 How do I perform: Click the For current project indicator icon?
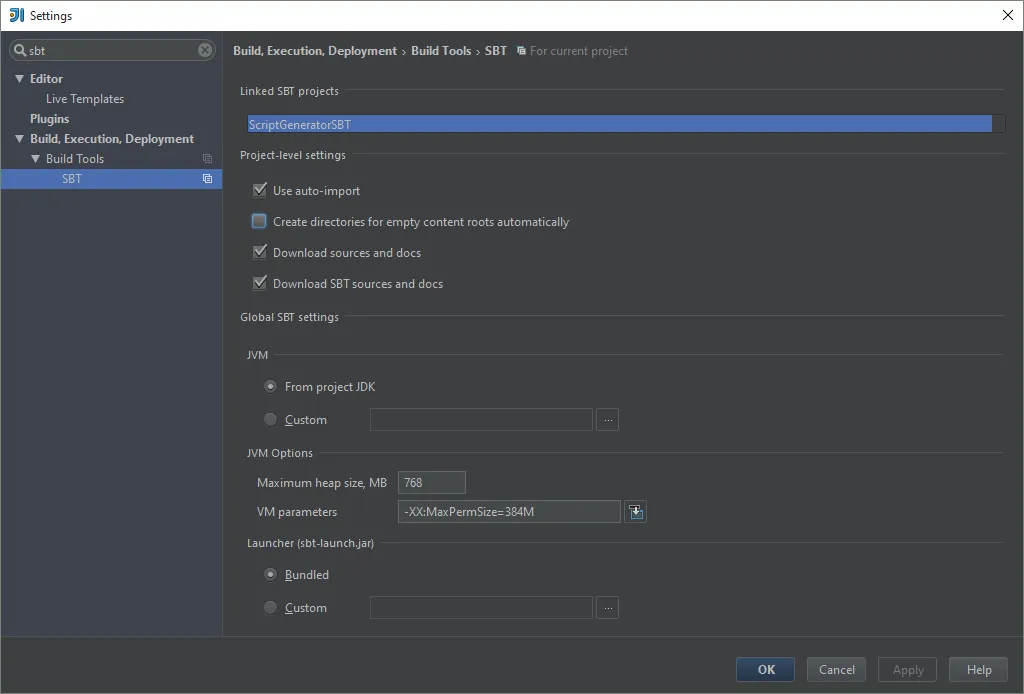click(521, 51)
